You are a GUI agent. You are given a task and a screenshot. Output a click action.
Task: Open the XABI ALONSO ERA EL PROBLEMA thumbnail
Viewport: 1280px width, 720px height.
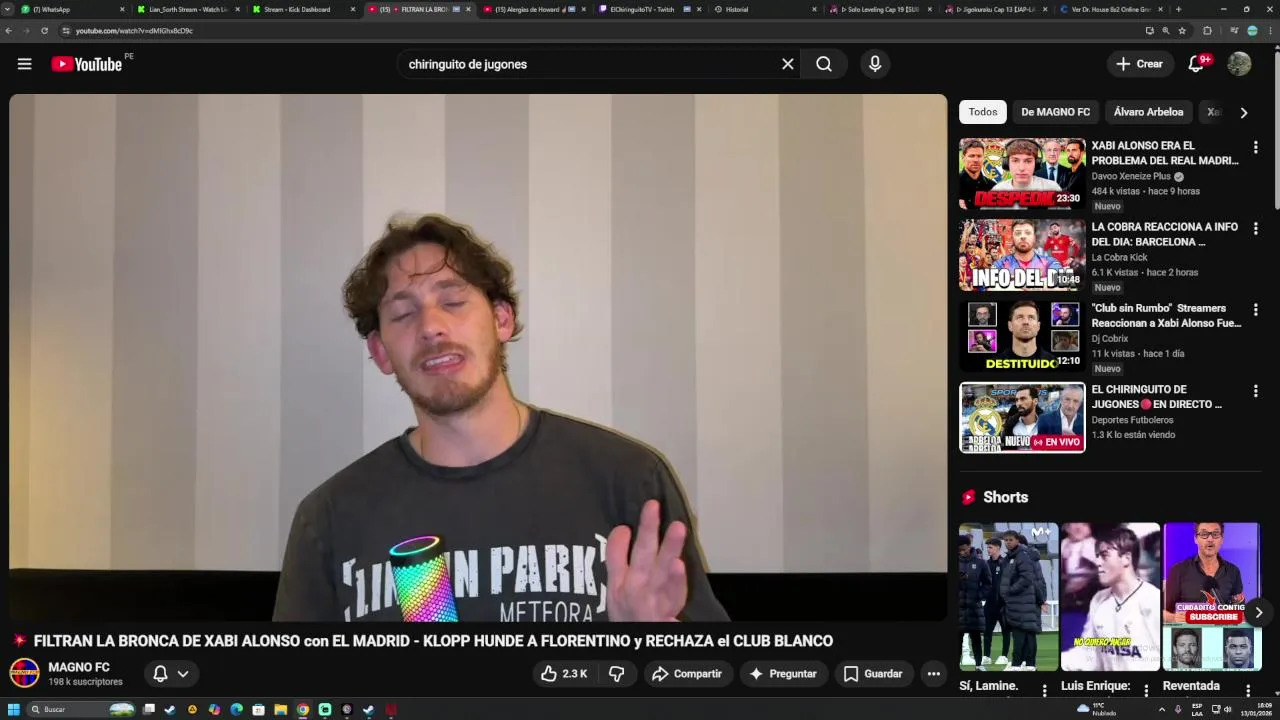(1022, 174)
